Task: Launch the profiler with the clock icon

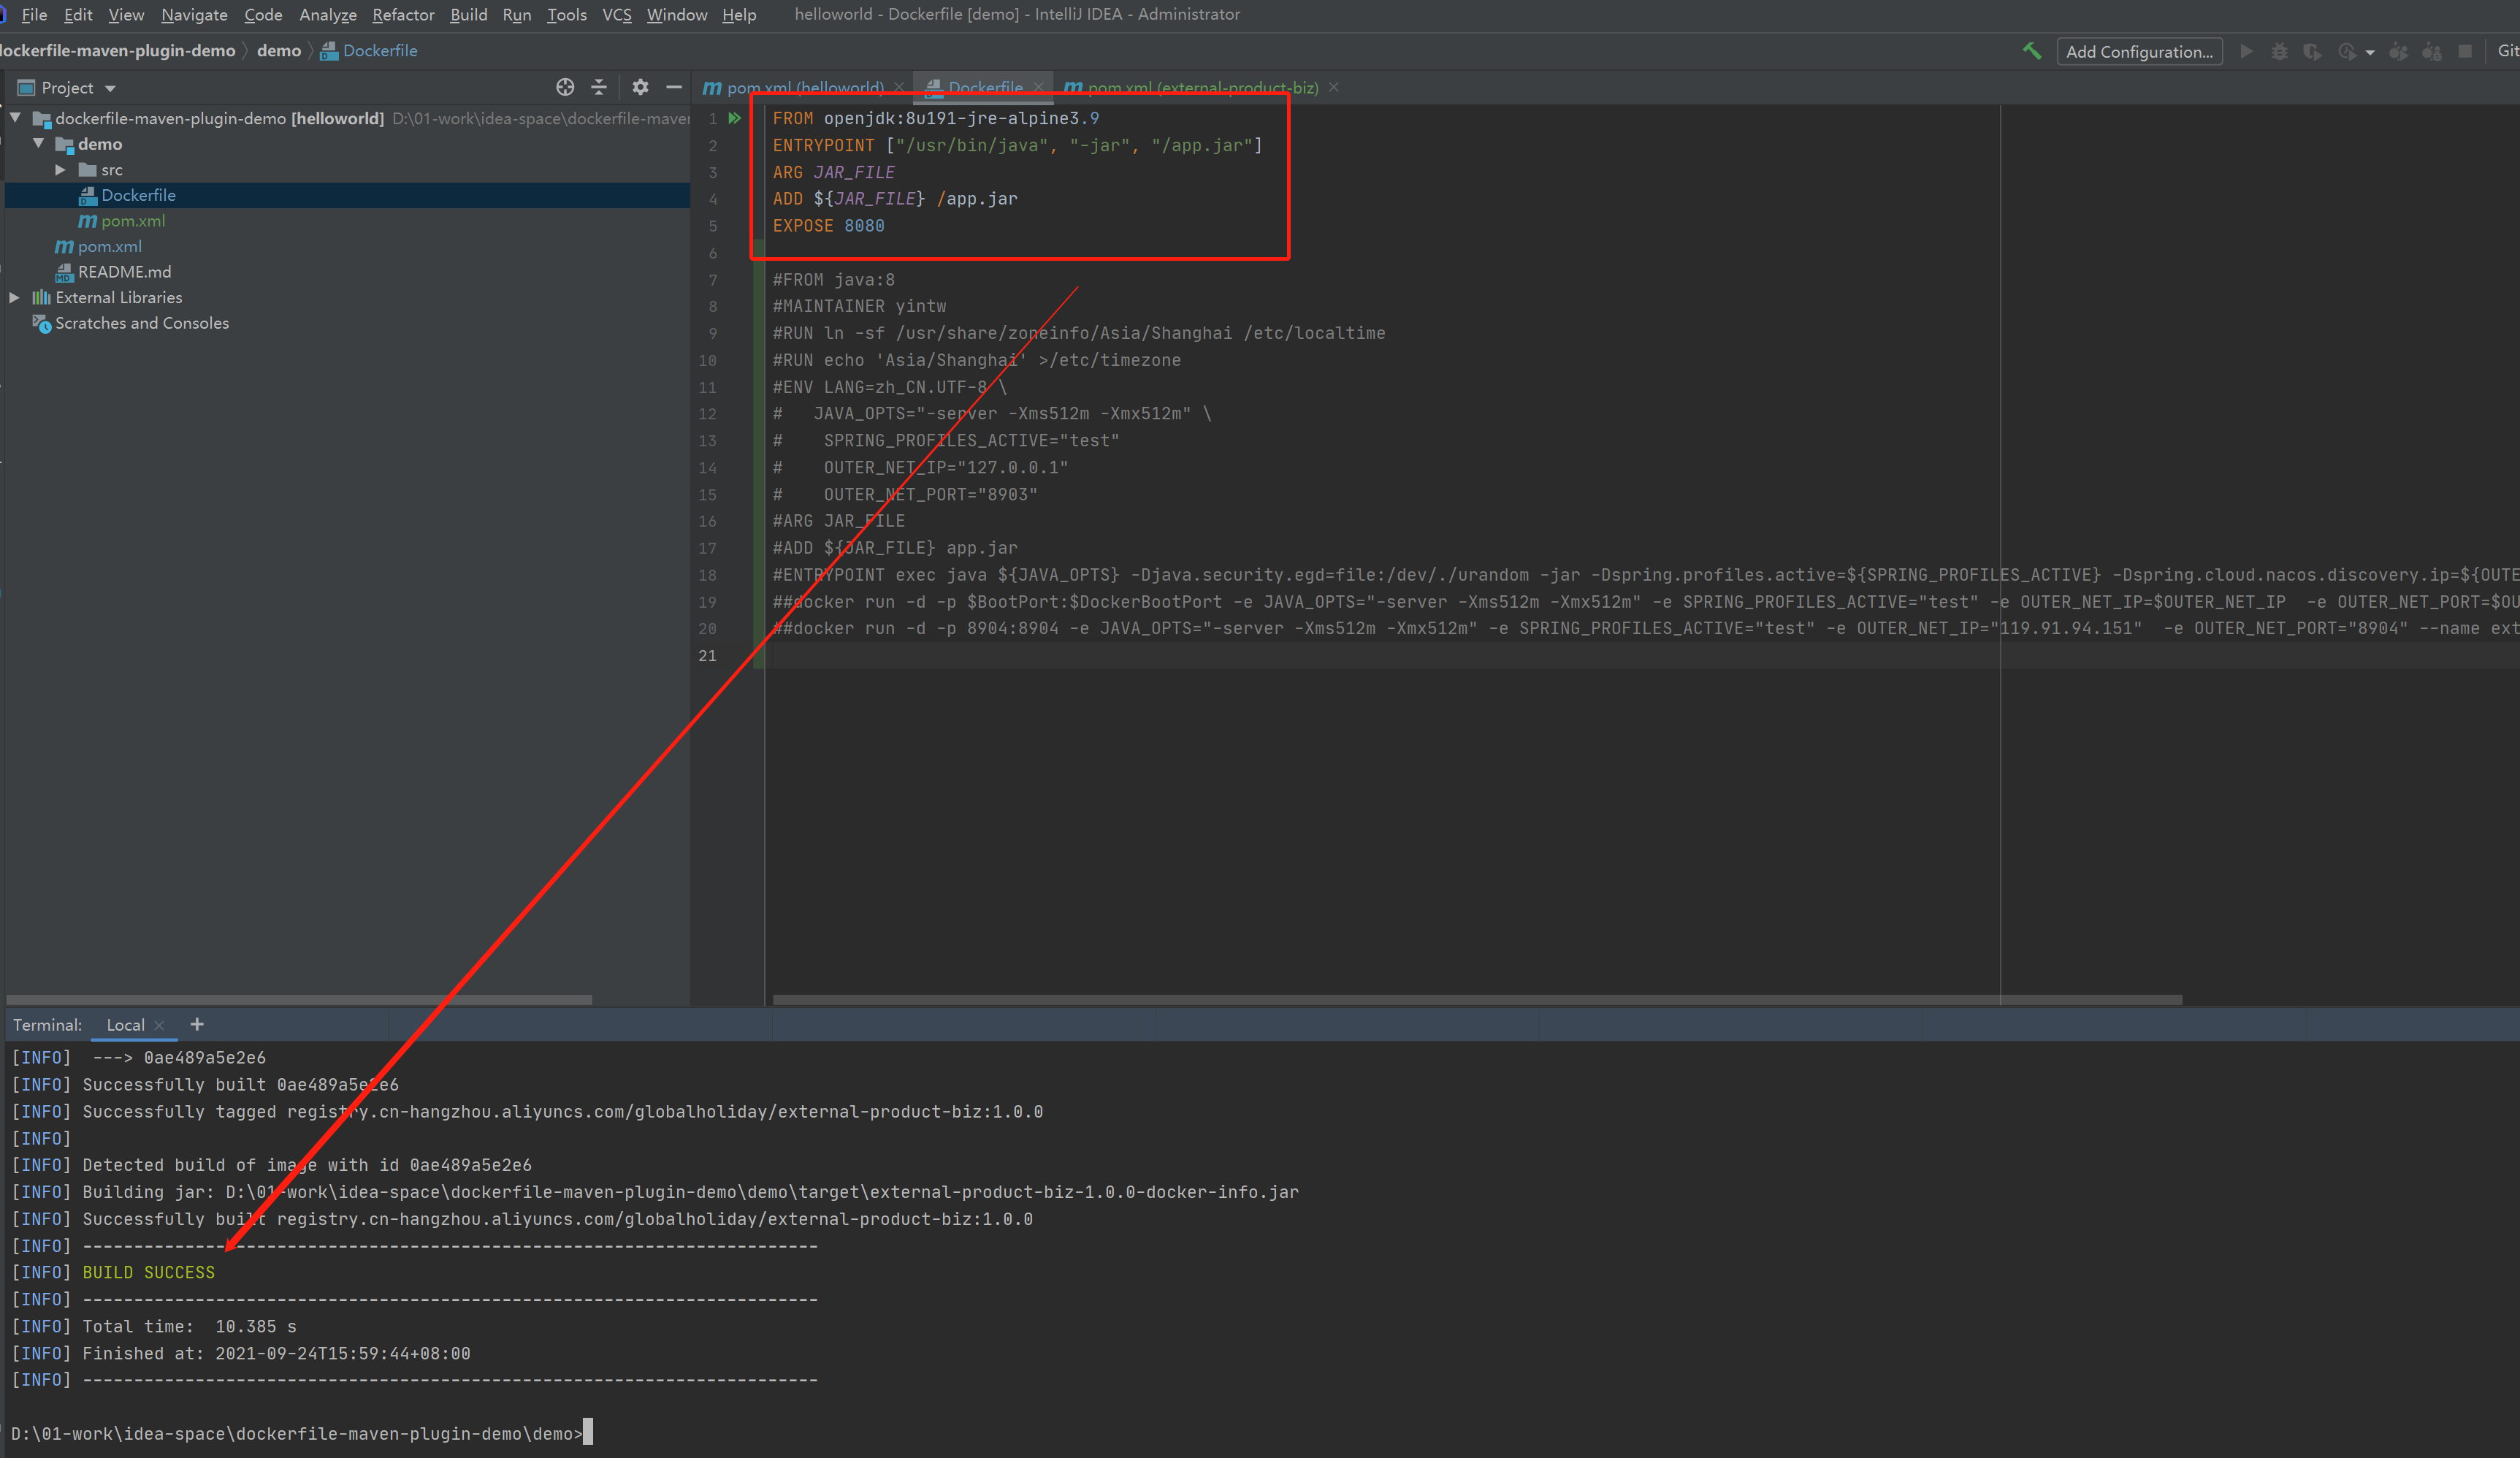Action: 2348,51
